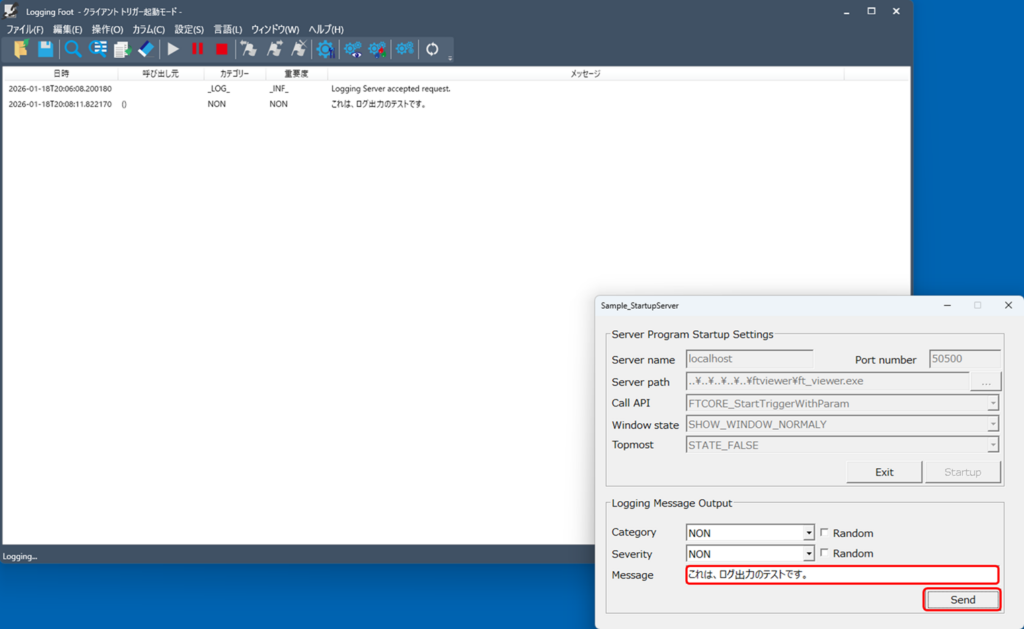Click the Exit button
The width and height of the screenshot is (1024, 629).
884,472
